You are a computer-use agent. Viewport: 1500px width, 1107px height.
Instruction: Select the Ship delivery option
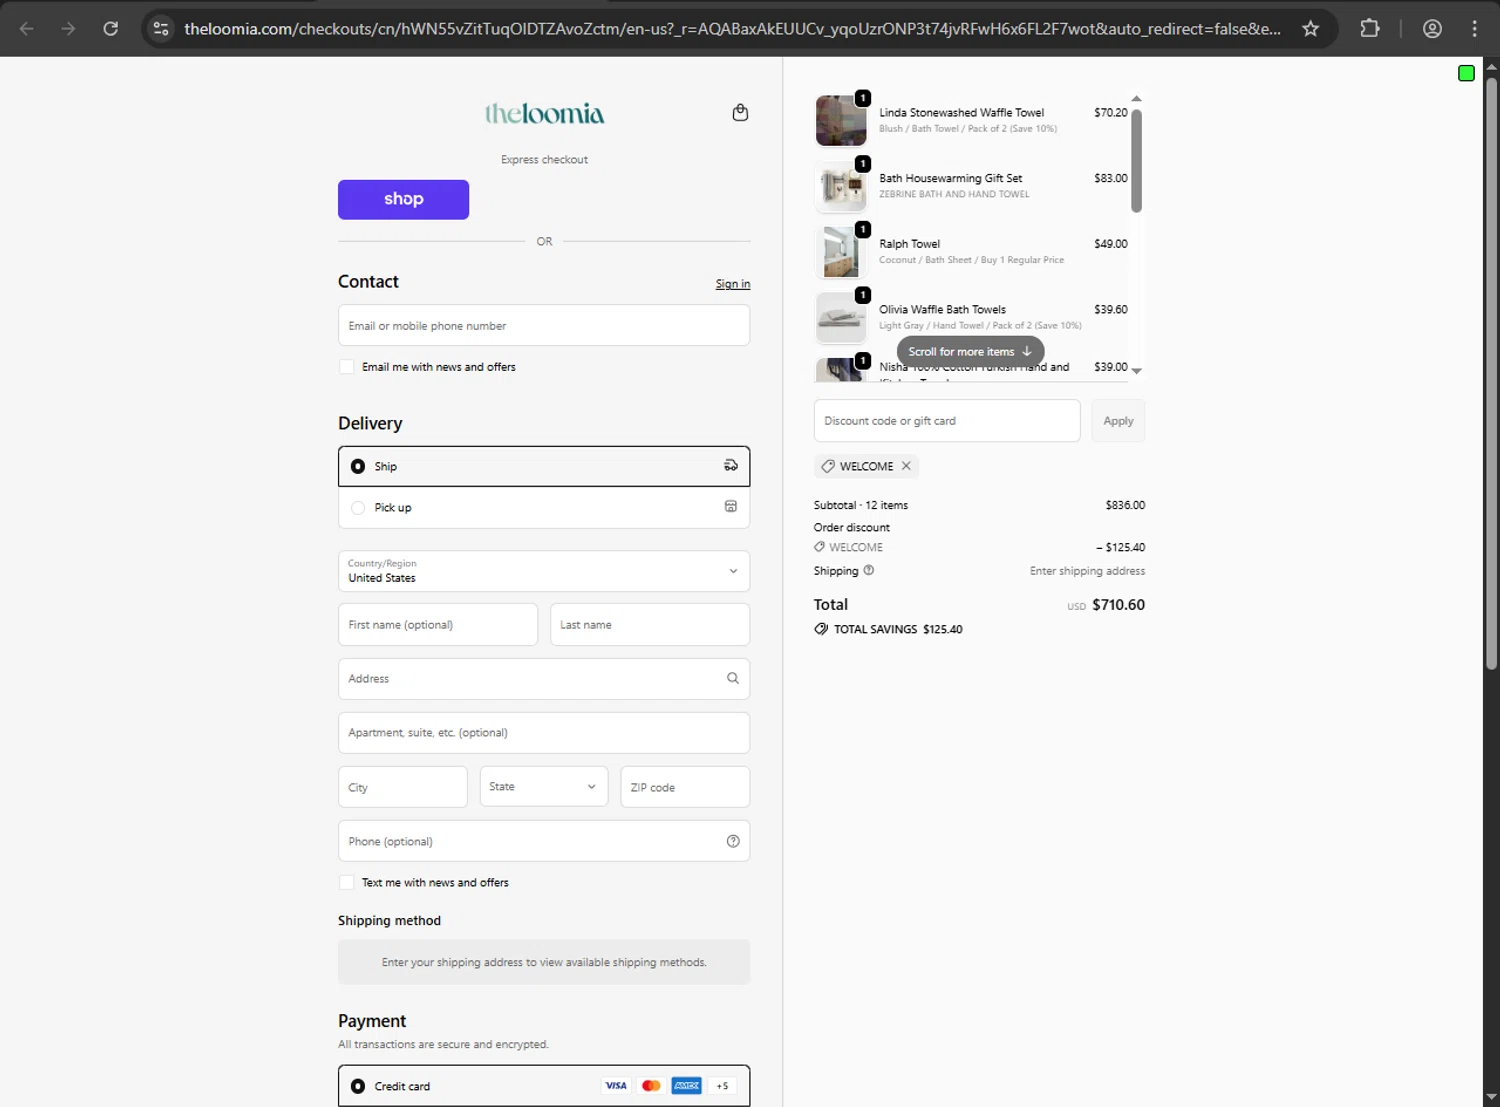544,466
